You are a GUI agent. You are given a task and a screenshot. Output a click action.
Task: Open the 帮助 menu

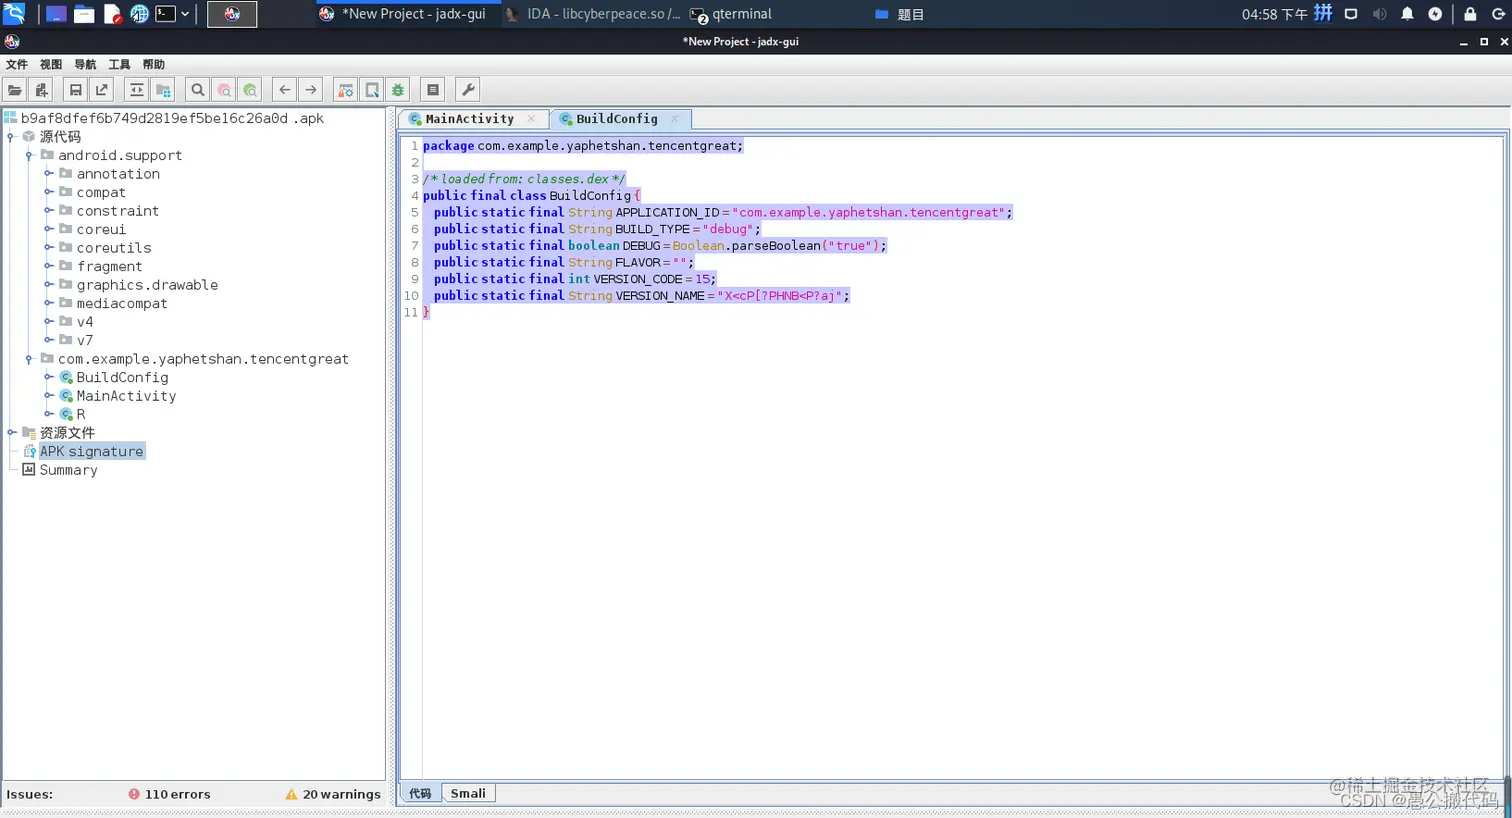click(153, 64)
